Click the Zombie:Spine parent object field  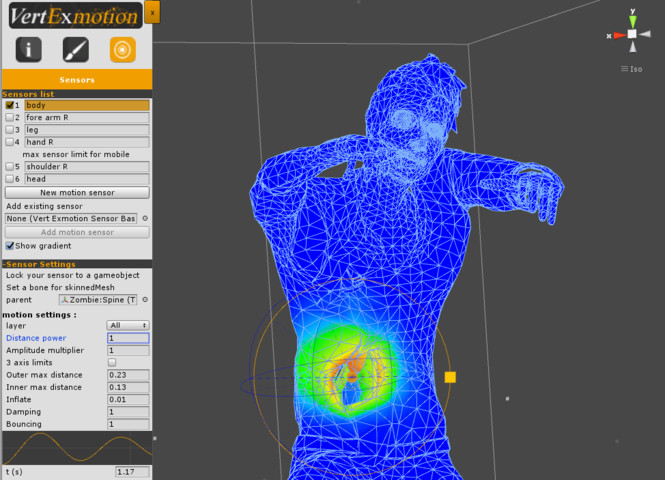(x=98, y=300)
